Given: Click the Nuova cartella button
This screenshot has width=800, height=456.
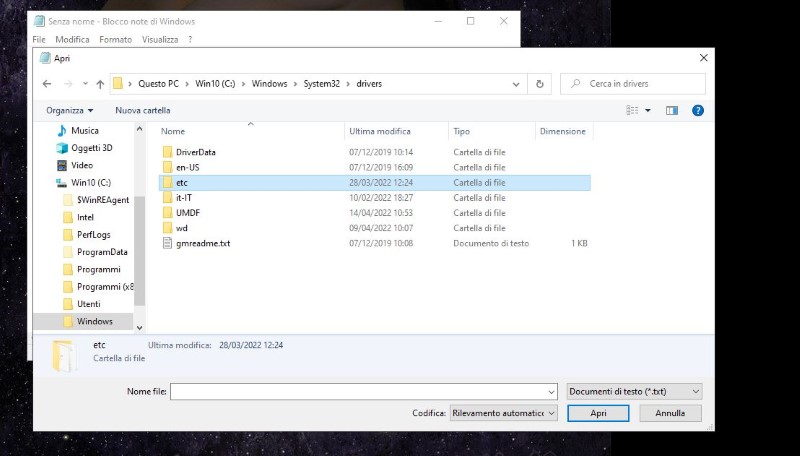Looking at the screenshot, I should (x=143, y=110).
